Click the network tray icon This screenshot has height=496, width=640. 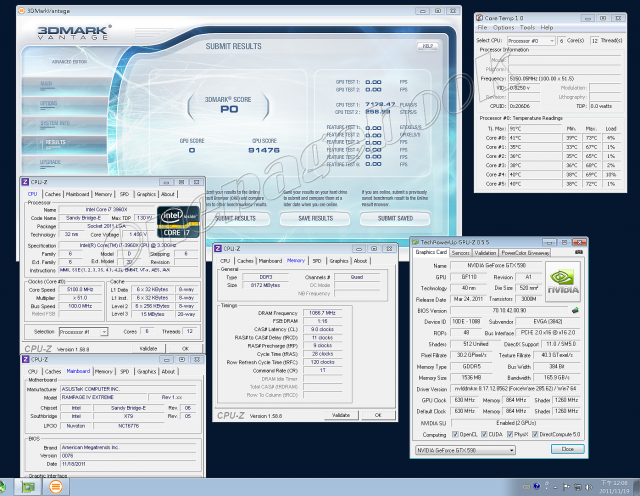tap(578, 487)
